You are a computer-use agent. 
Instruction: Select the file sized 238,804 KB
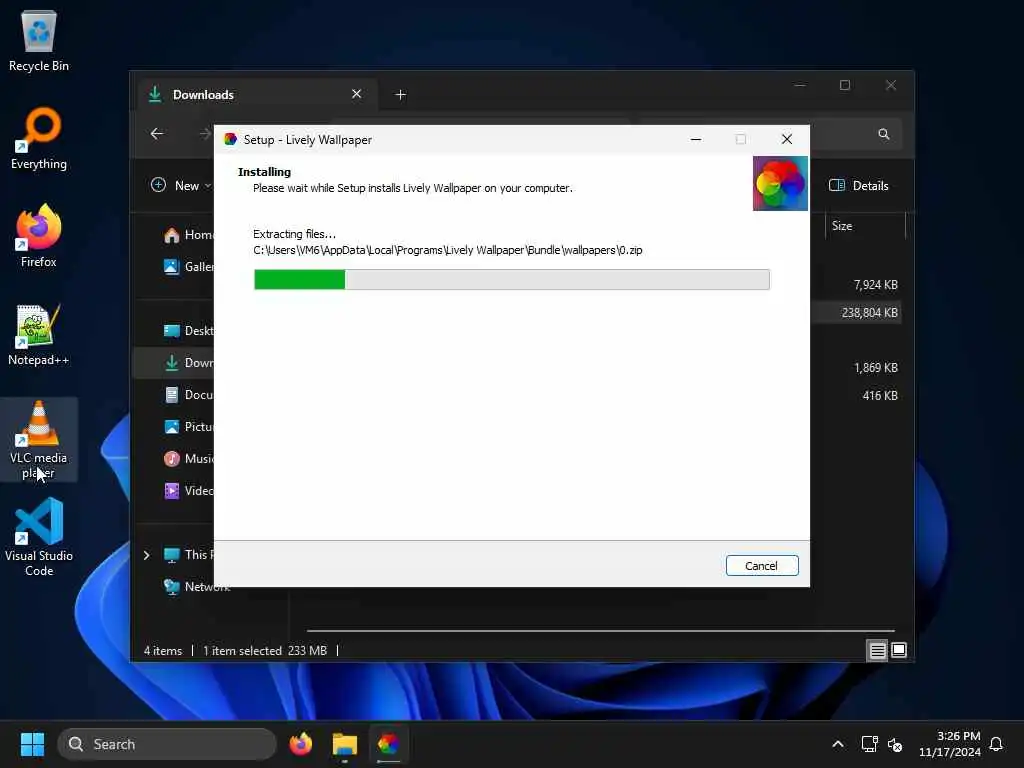coord(869,313)
